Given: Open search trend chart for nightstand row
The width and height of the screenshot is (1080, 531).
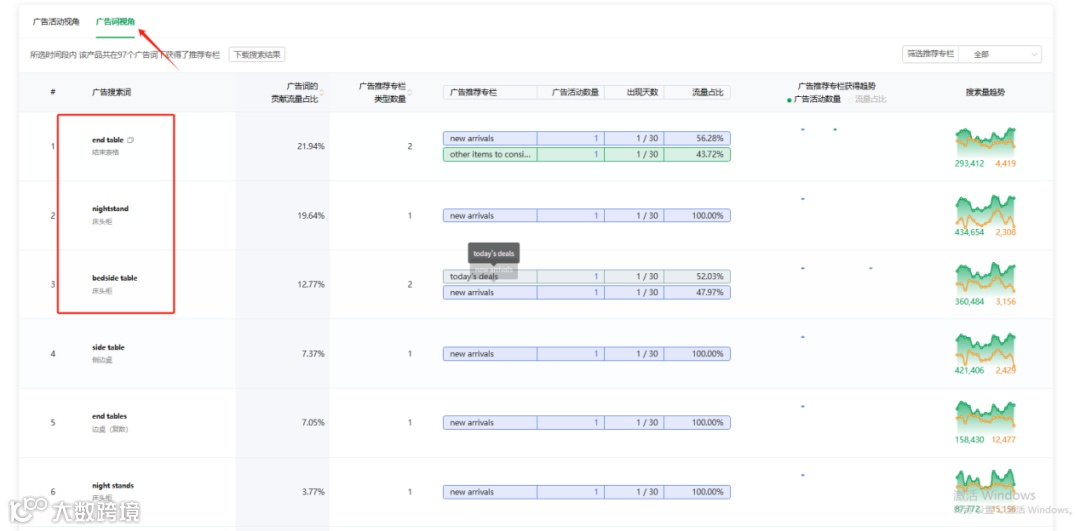Looking at the screenshot, I should [985, 211].
